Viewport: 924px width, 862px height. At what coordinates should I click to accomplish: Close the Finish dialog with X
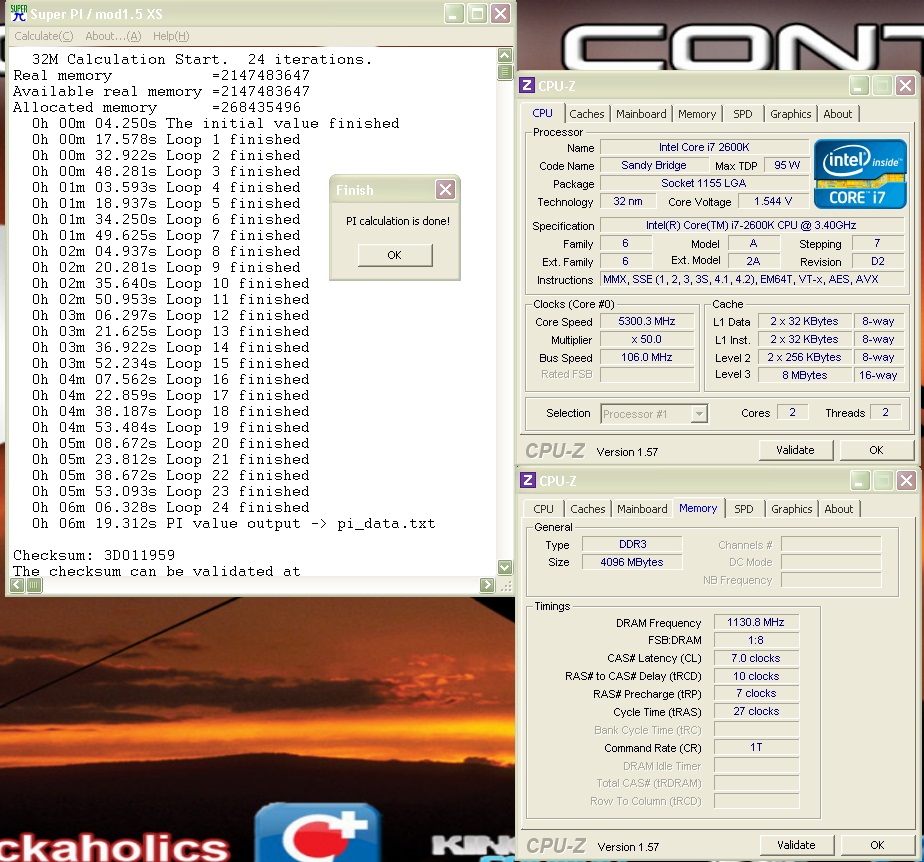pyautogui.click(x=445, y=190)
